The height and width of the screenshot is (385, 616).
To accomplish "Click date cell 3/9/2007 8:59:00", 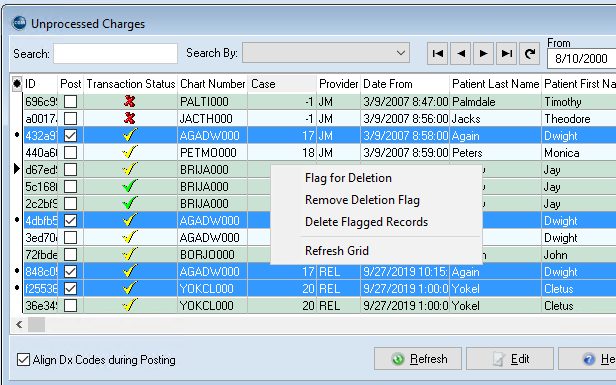I will pyautogui.click(x=405, y=152).
